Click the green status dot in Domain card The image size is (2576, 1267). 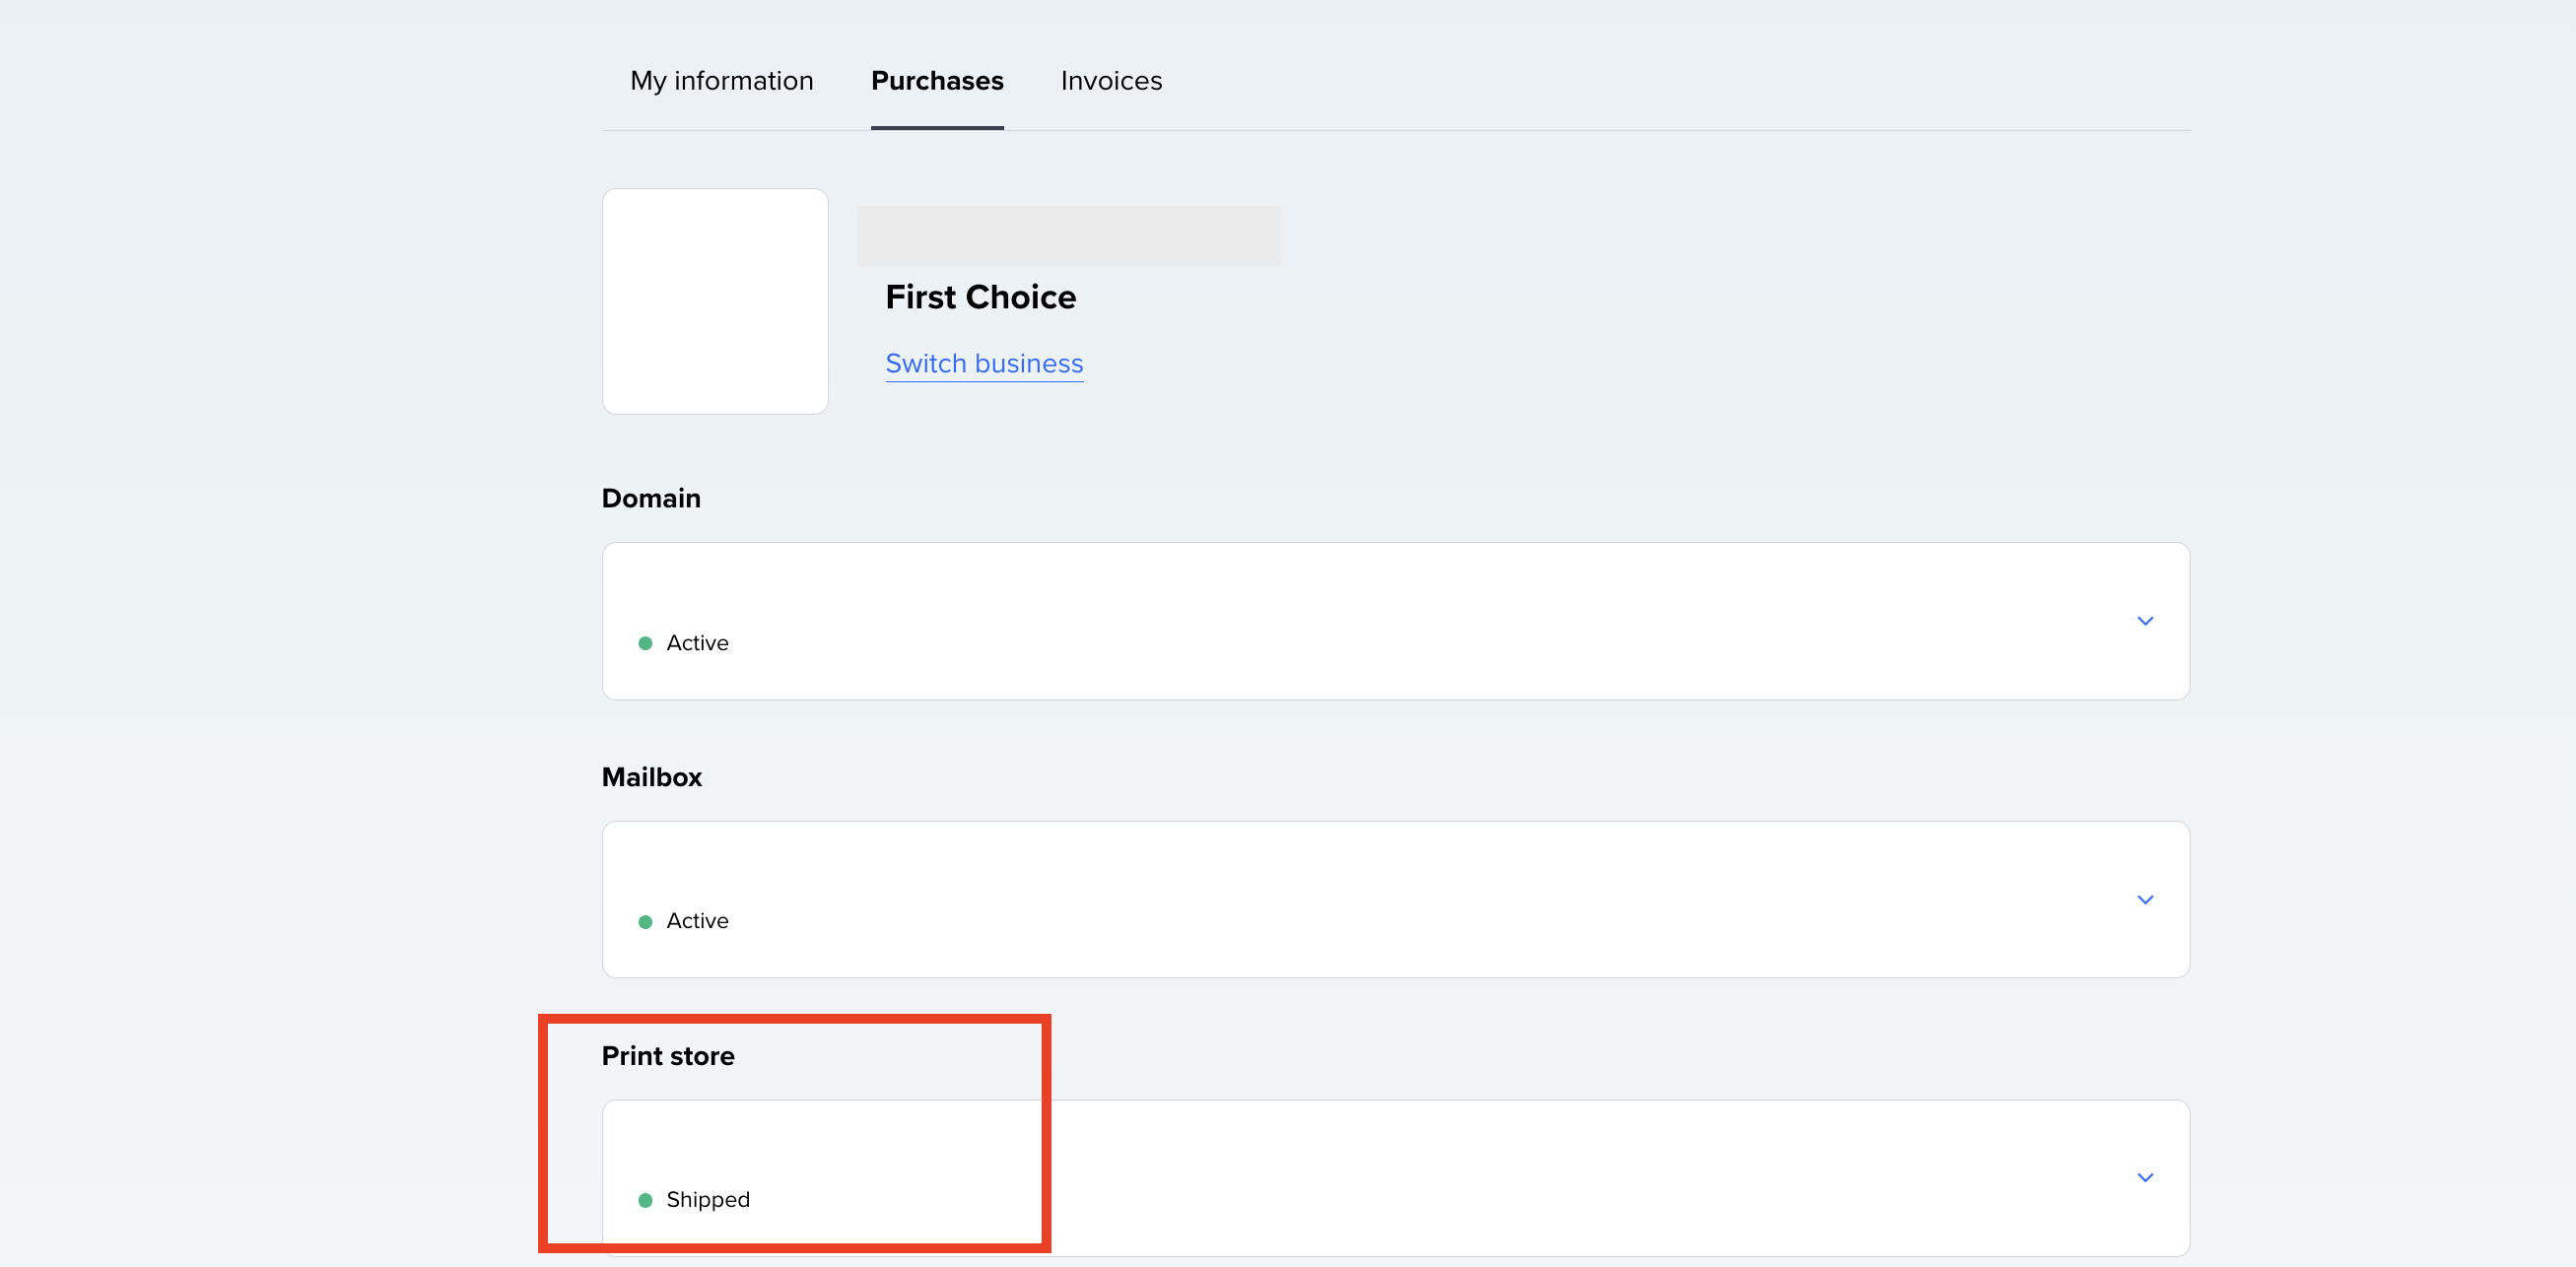645,643
